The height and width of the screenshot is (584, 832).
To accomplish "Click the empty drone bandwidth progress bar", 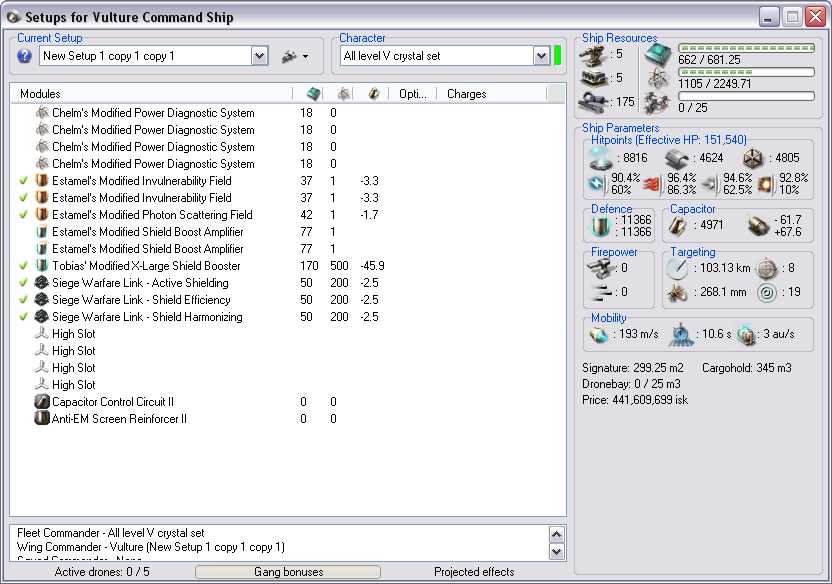I will pyautogui.click(x=747, y=96).
